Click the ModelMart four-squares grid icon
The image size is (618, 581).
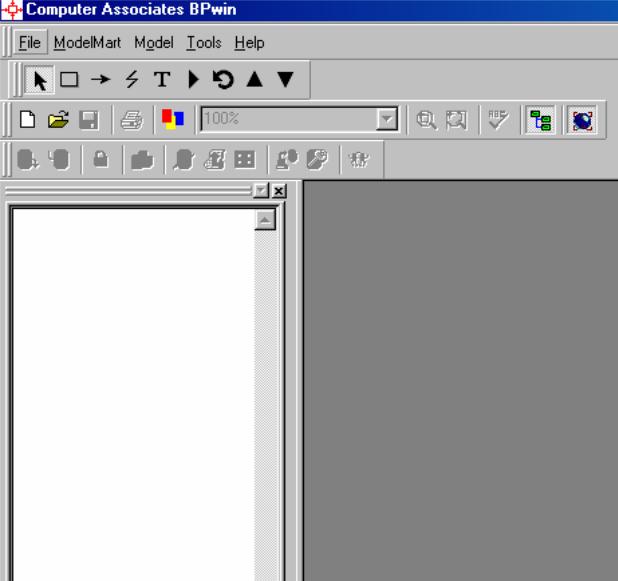pos(245,160)
